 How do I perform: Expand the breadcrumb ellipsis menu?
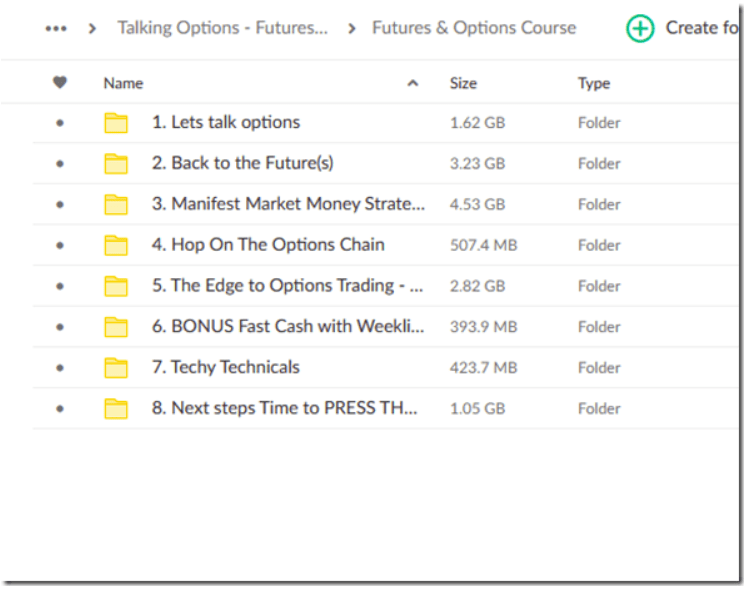tap(56, 28)
